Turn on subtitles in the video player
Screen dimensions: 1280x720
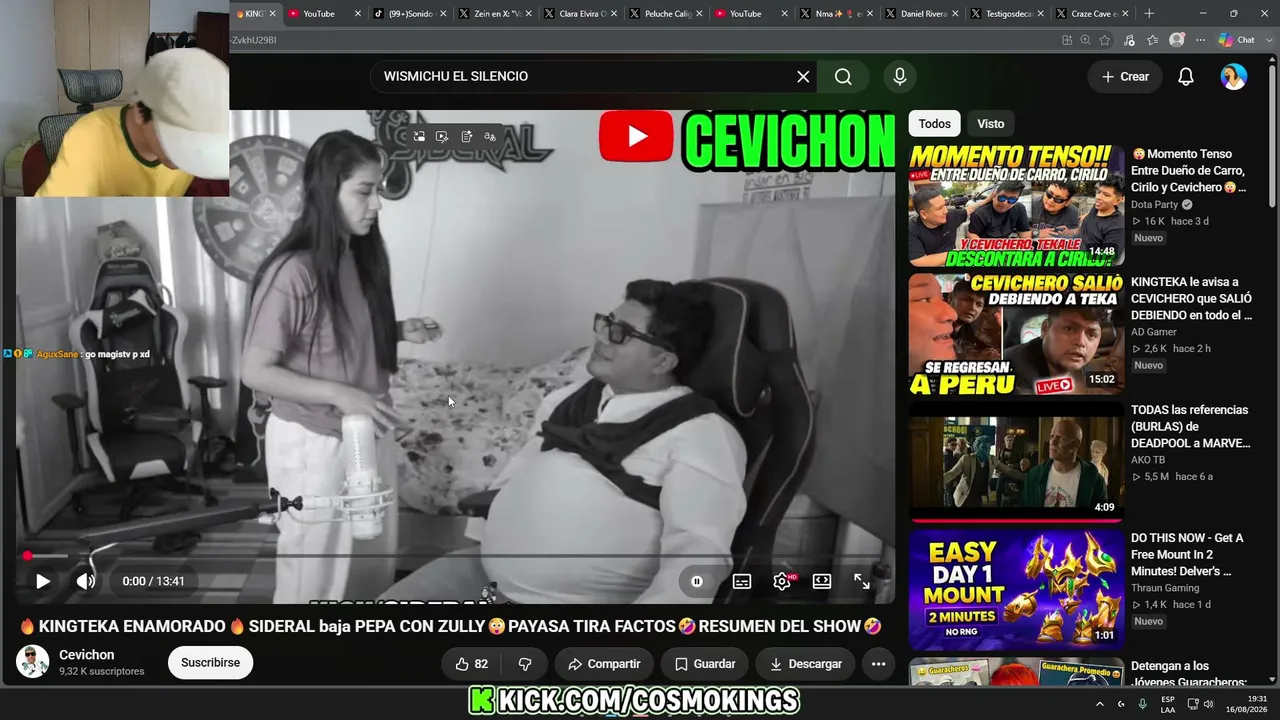pos(742,581)
